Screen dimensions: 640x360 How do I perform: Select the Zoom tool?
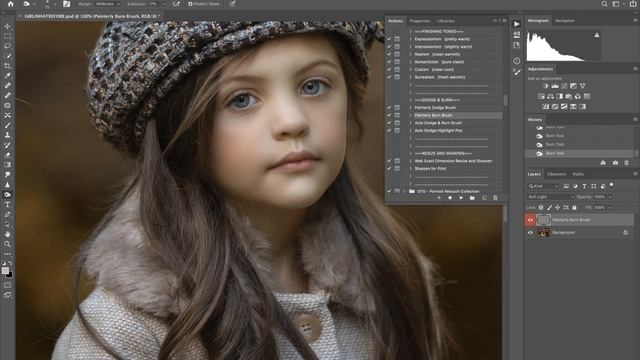[x=7, y=244]
